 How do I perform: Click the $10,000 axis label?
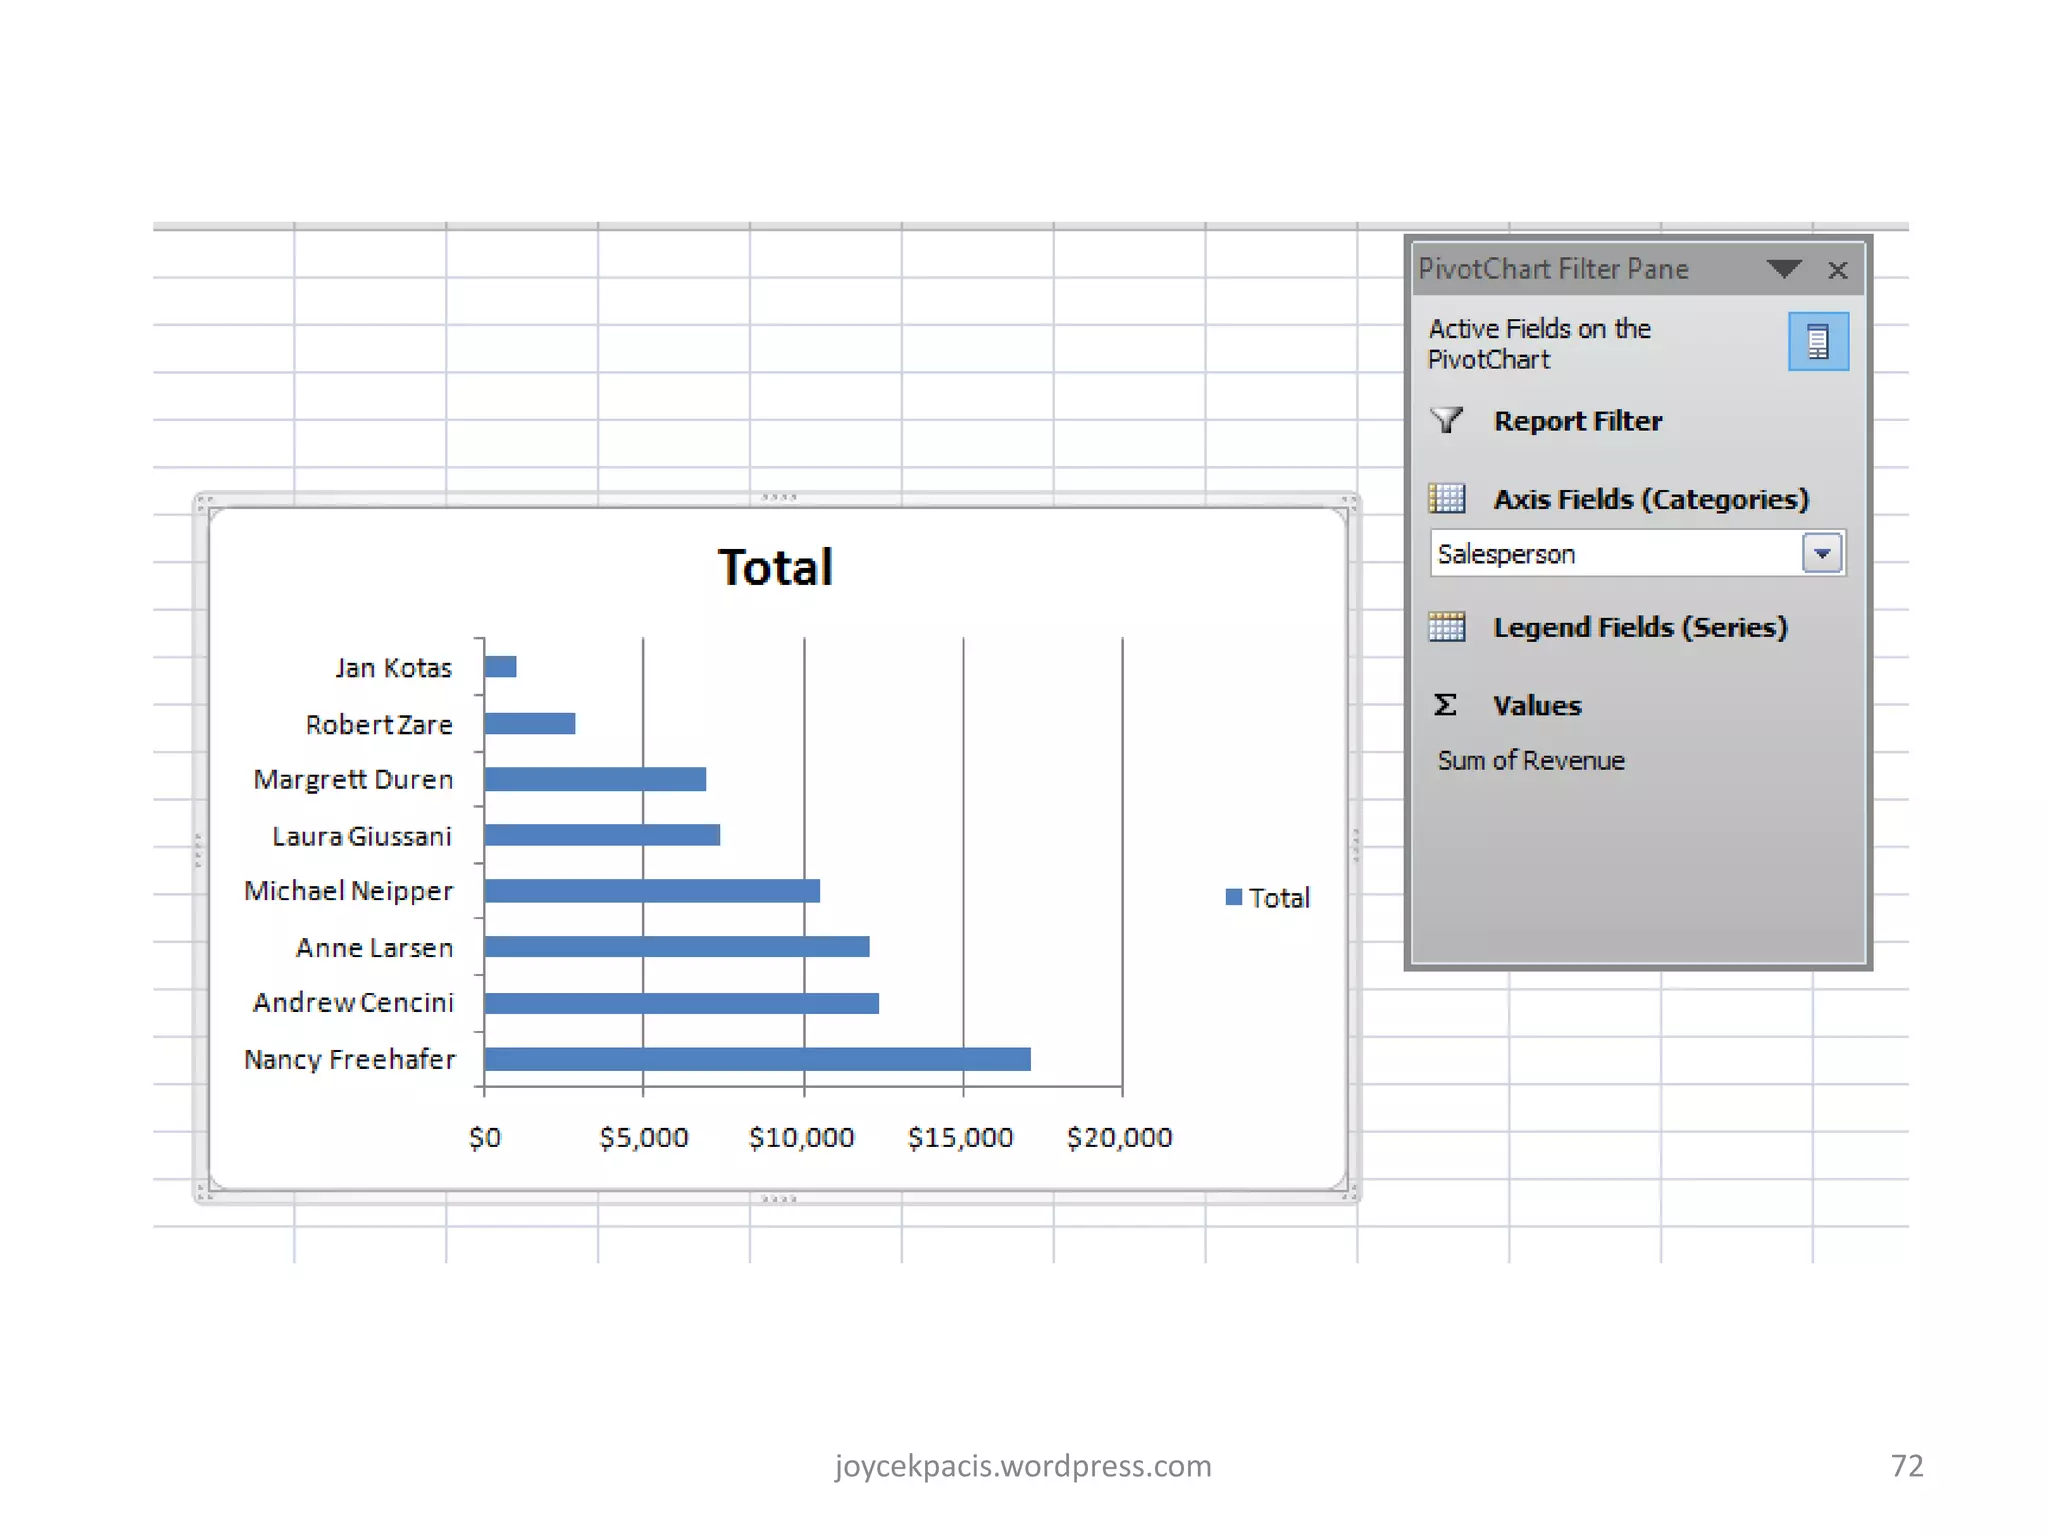tap(801, 1138)
